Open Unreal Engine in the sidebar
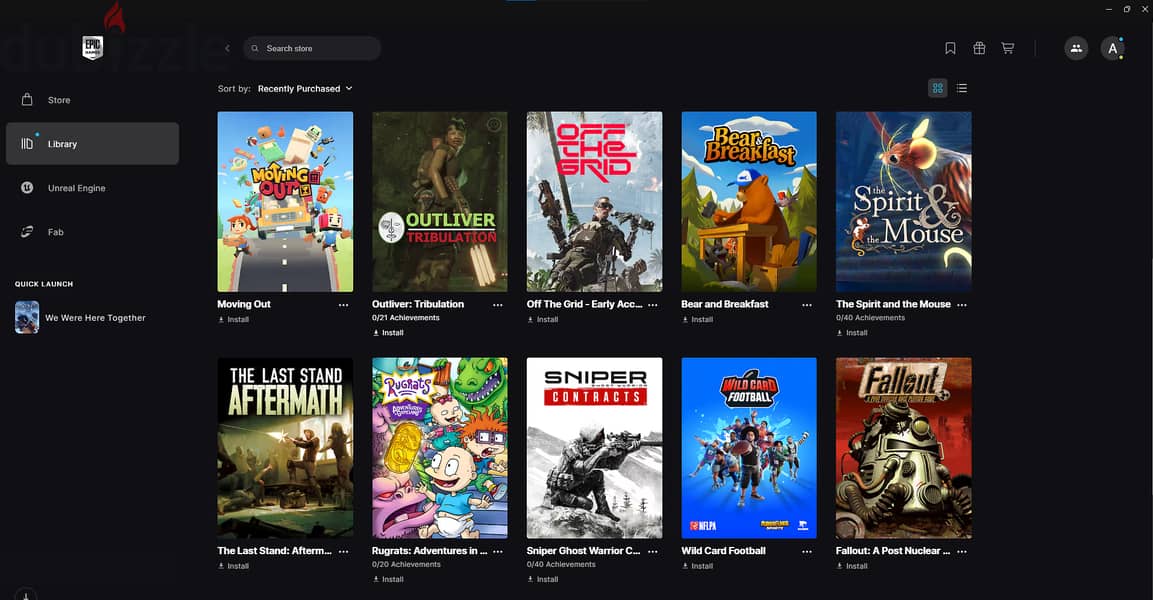1153x600 pixels. pos(92,188)
